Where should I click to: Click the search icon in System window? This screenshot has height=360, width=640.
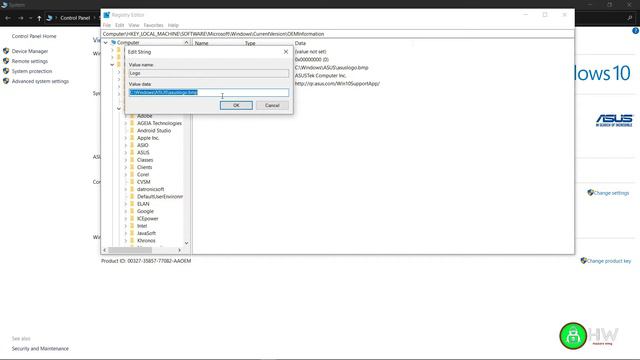[x=630, y=18]
